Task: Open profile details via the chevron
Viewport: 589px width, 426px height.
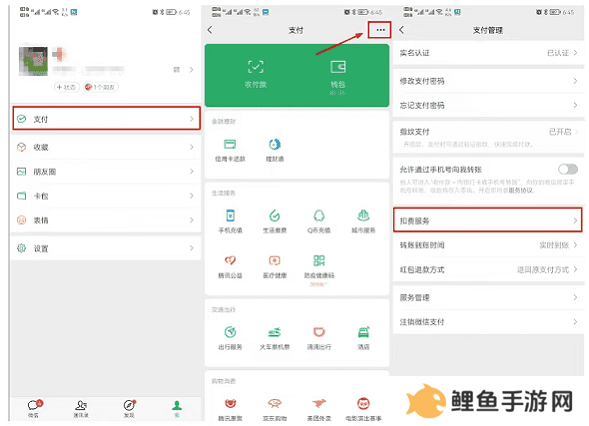Action: 192,69
